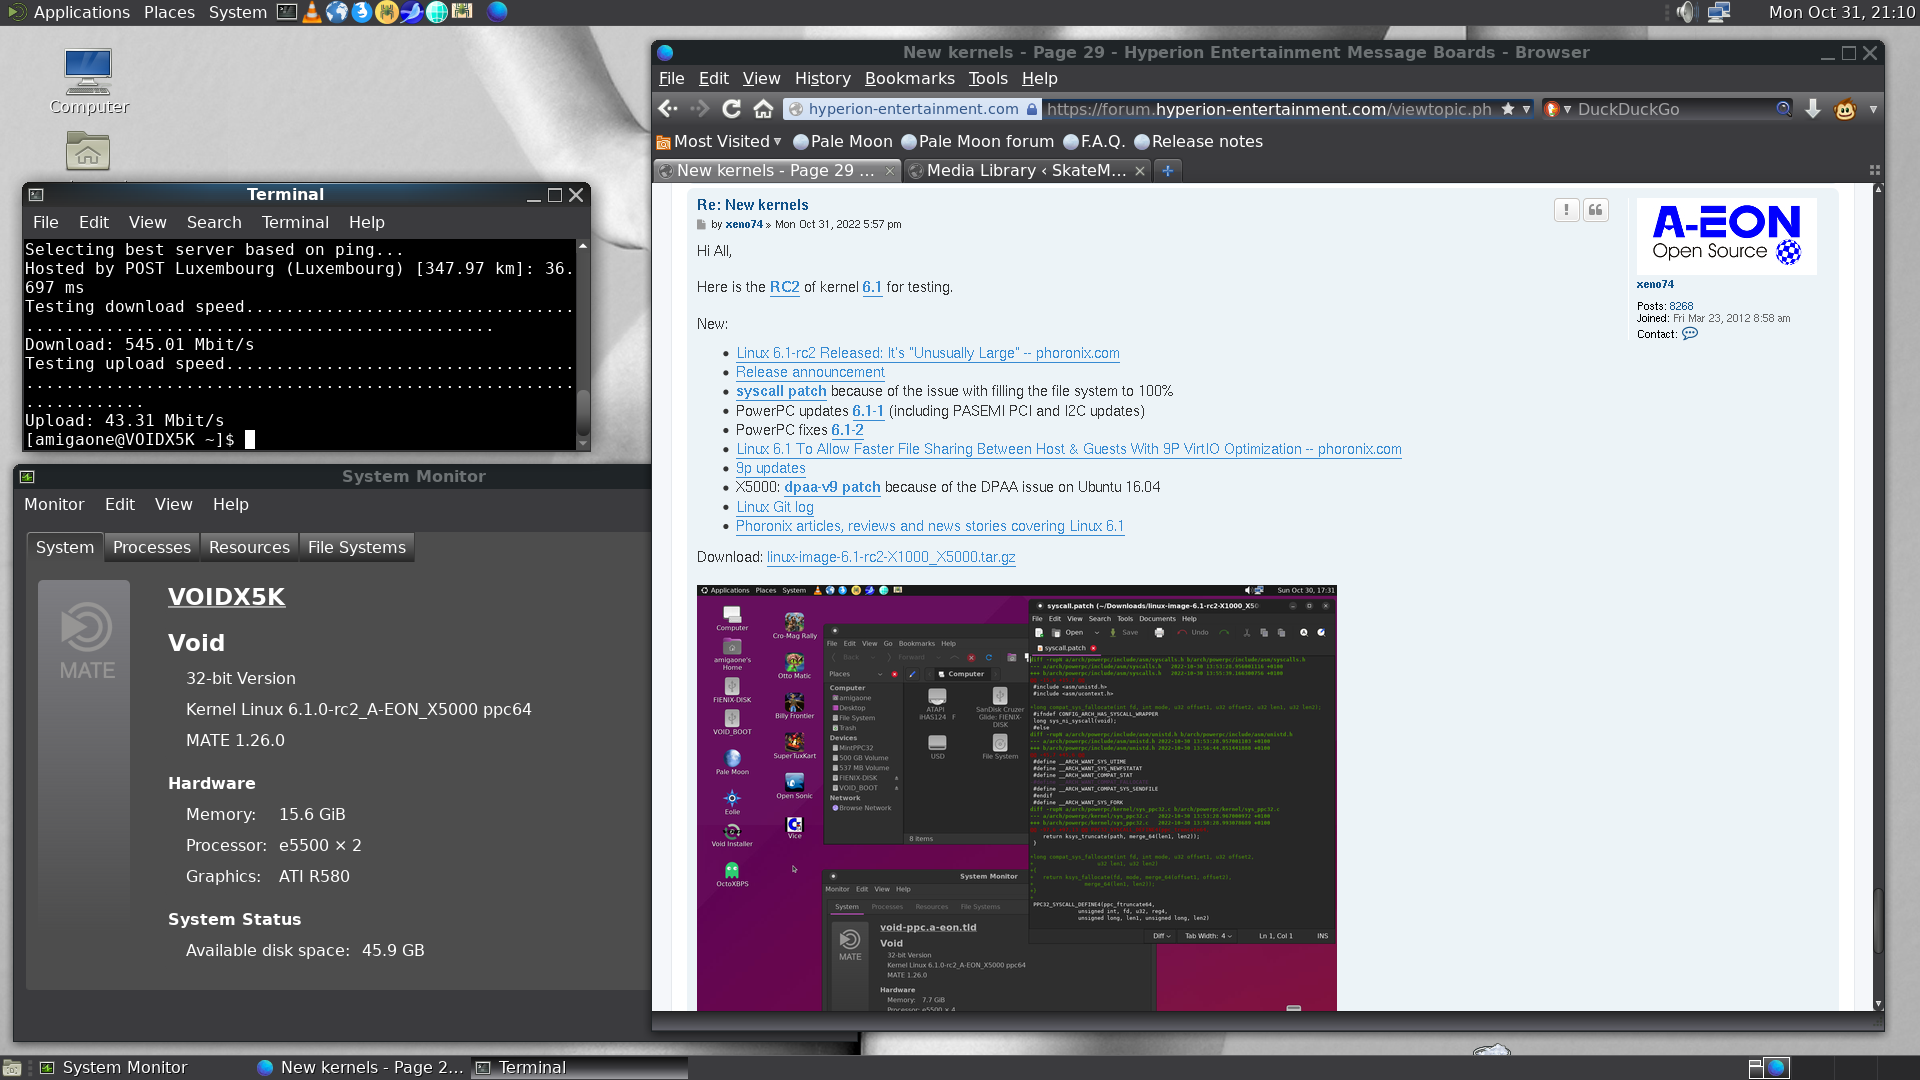This screenshot has width=1920, height=1080.
Task: Open the browser downloads arrow
Action: 1813,109
